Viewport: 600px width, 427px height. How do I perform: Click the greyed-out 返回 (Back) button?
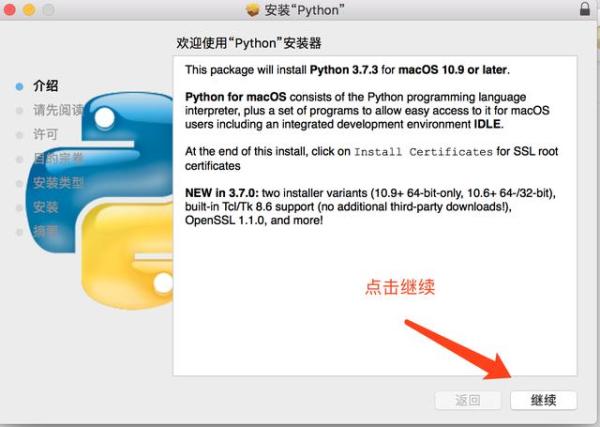click(x=468, y=400)
